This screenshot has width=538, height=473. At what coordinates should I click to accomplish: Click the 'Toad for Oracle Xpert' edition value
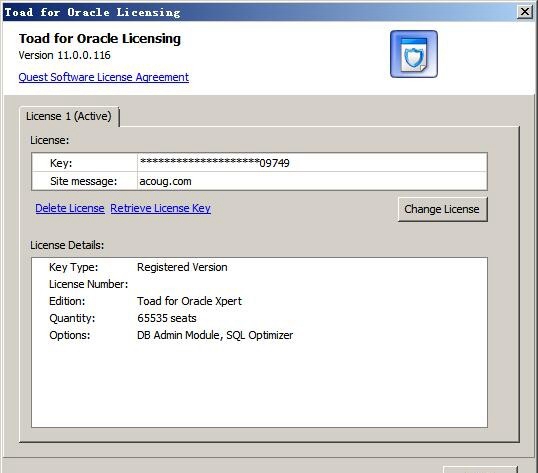189,301
